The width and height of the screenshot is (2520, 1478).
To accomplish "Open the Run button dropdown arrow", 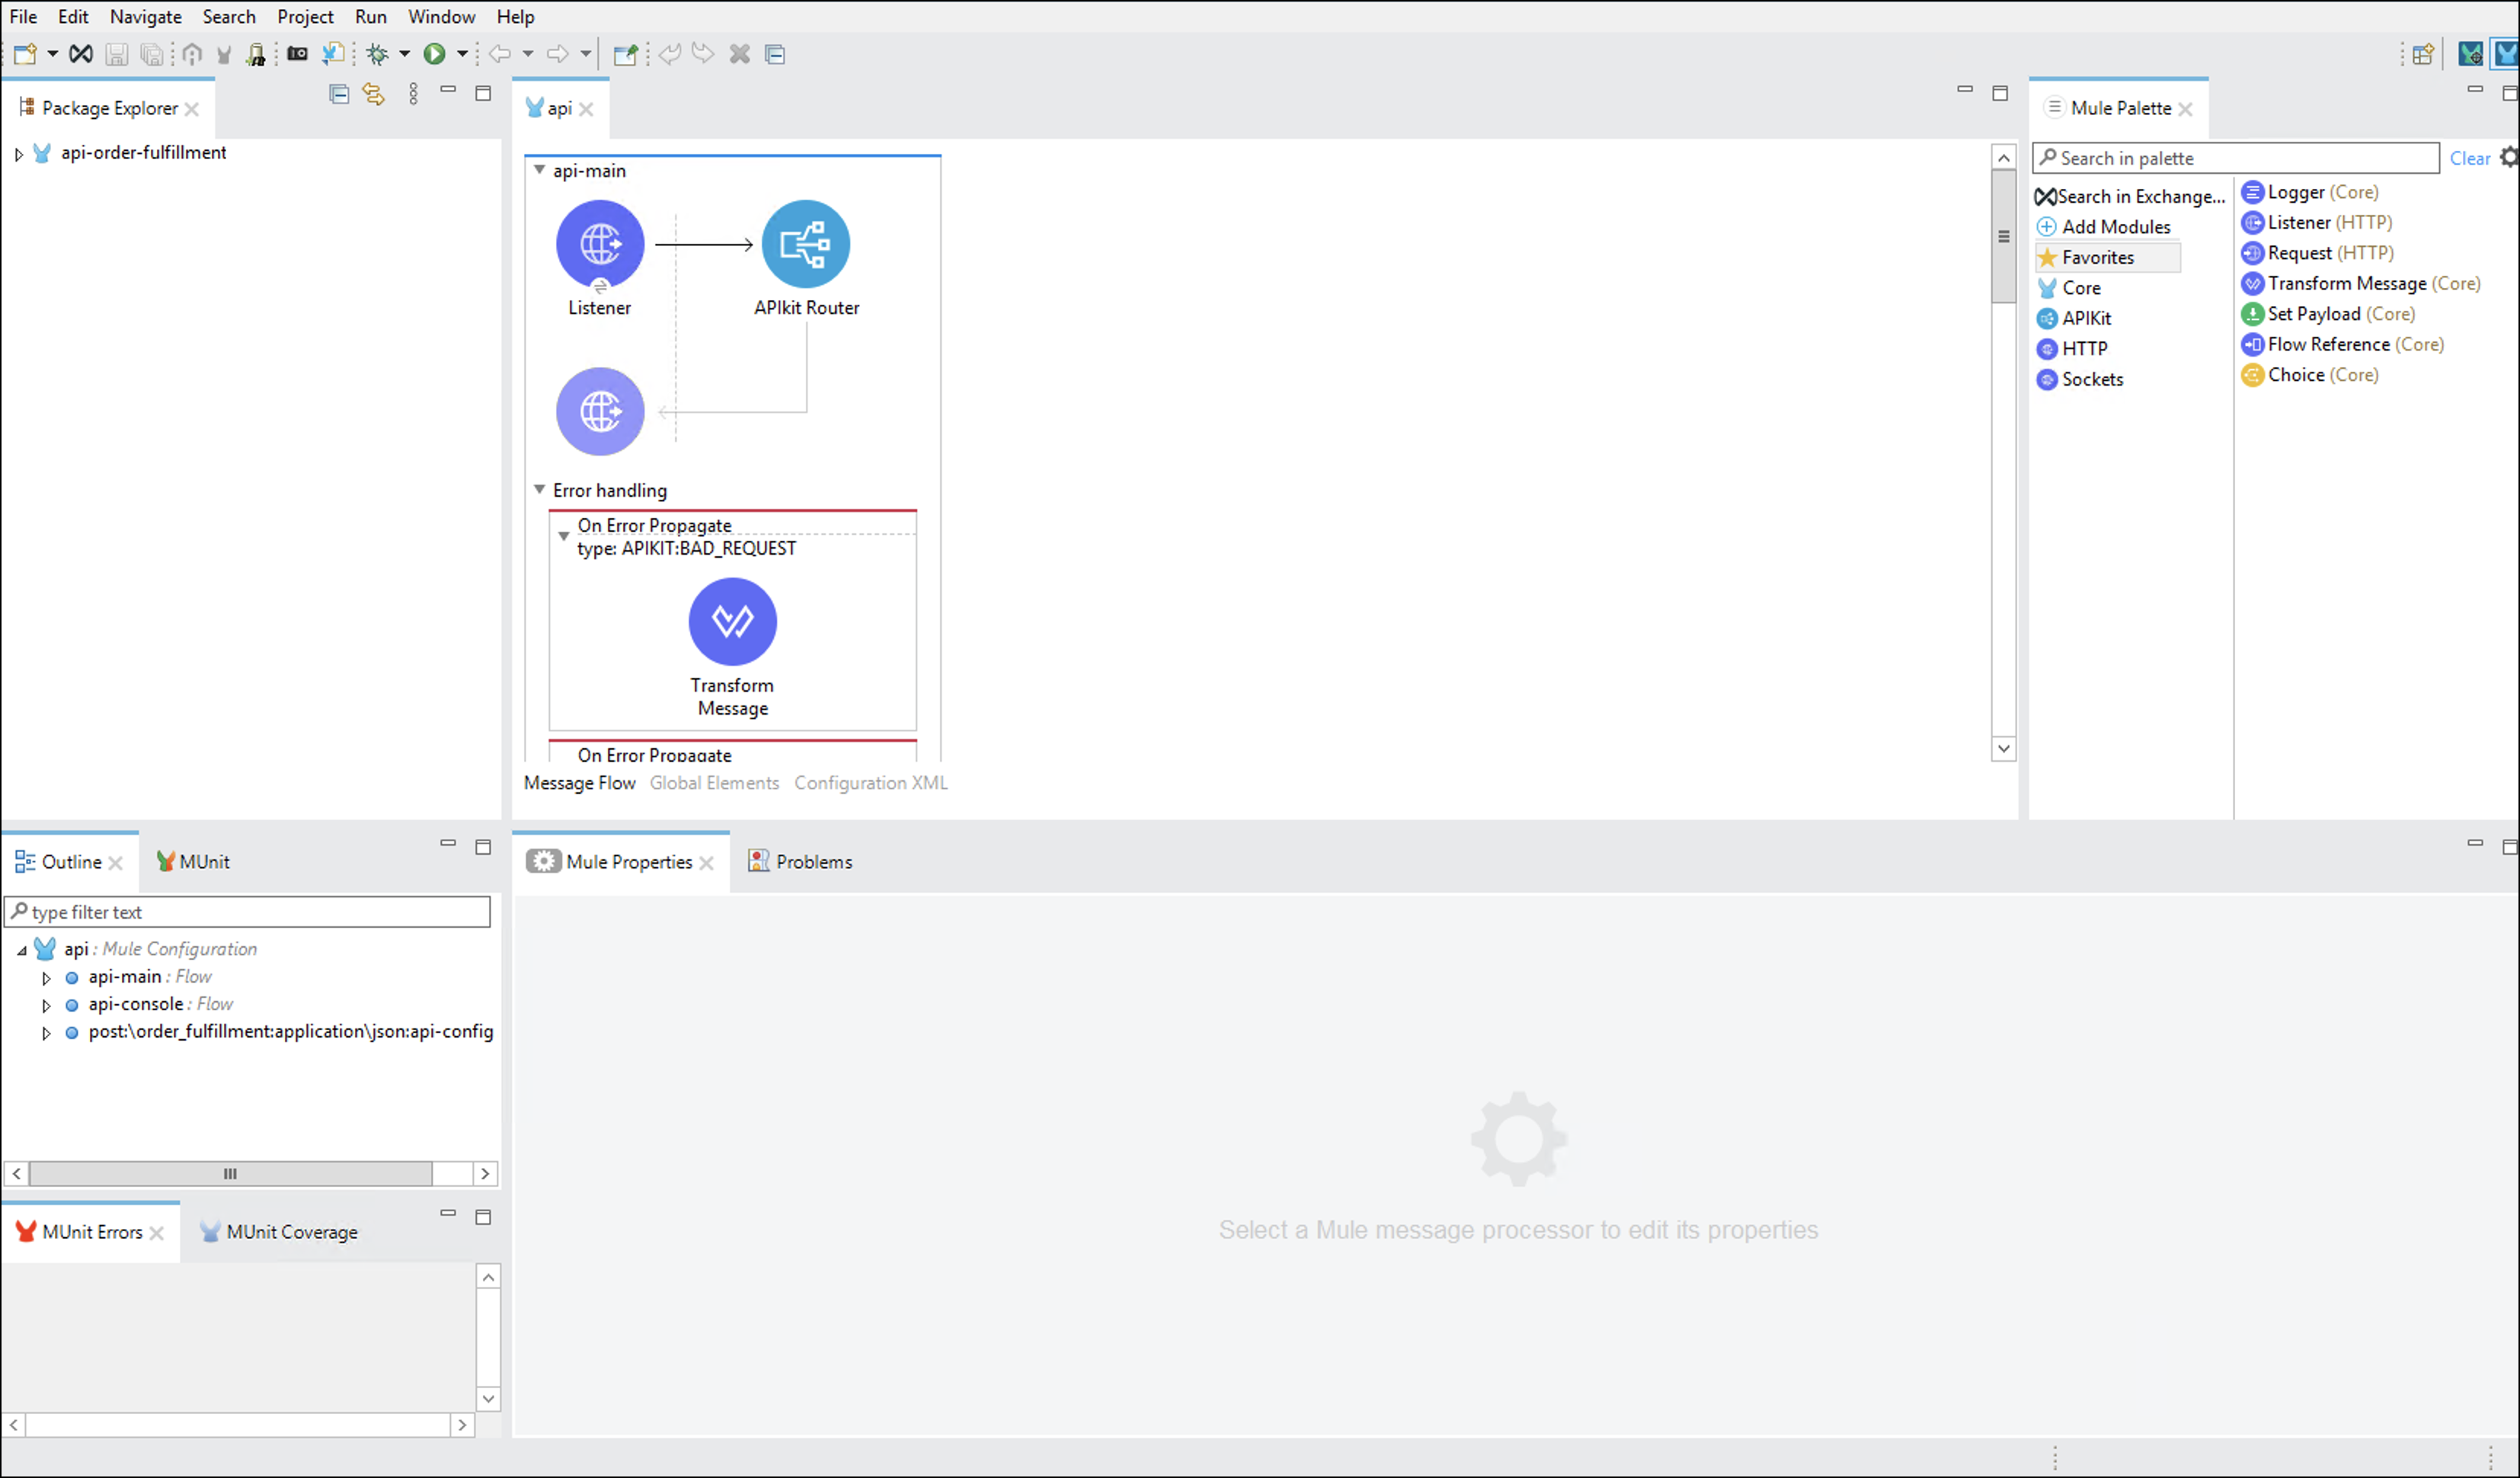I will point(462,54).
